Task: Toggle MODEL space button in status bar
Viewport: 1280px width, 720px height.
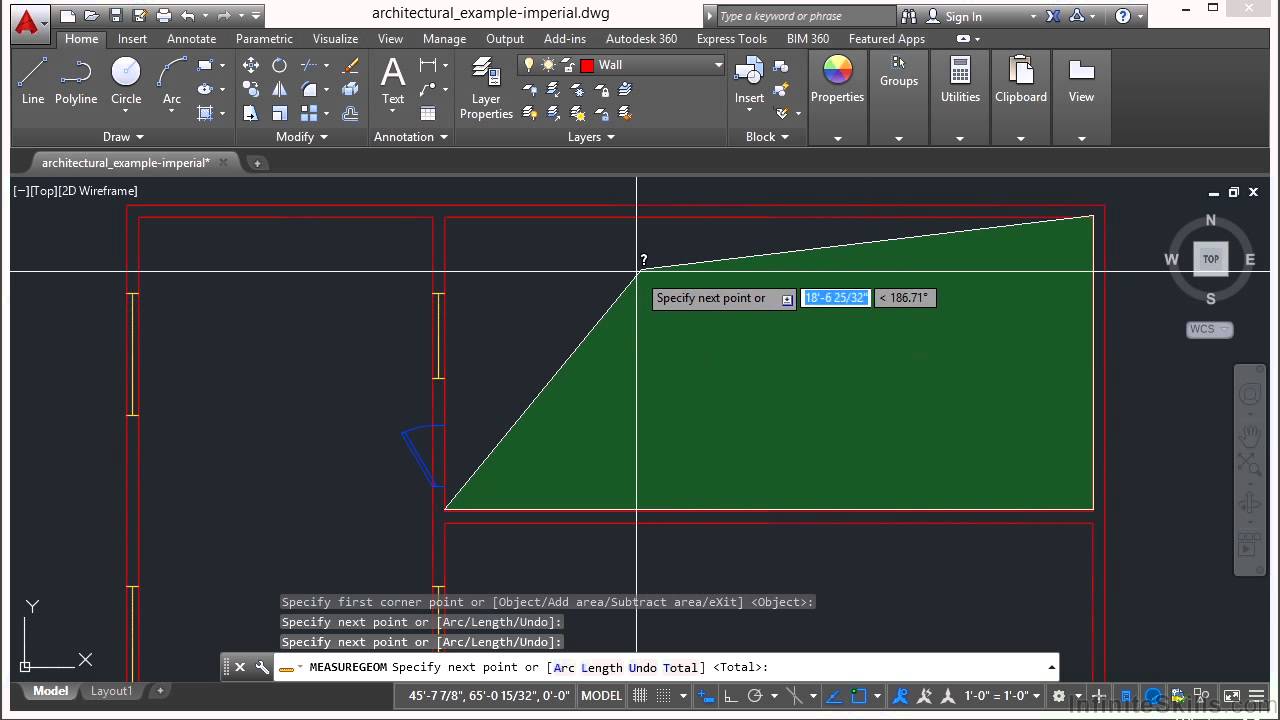Action: coord(601,696)
